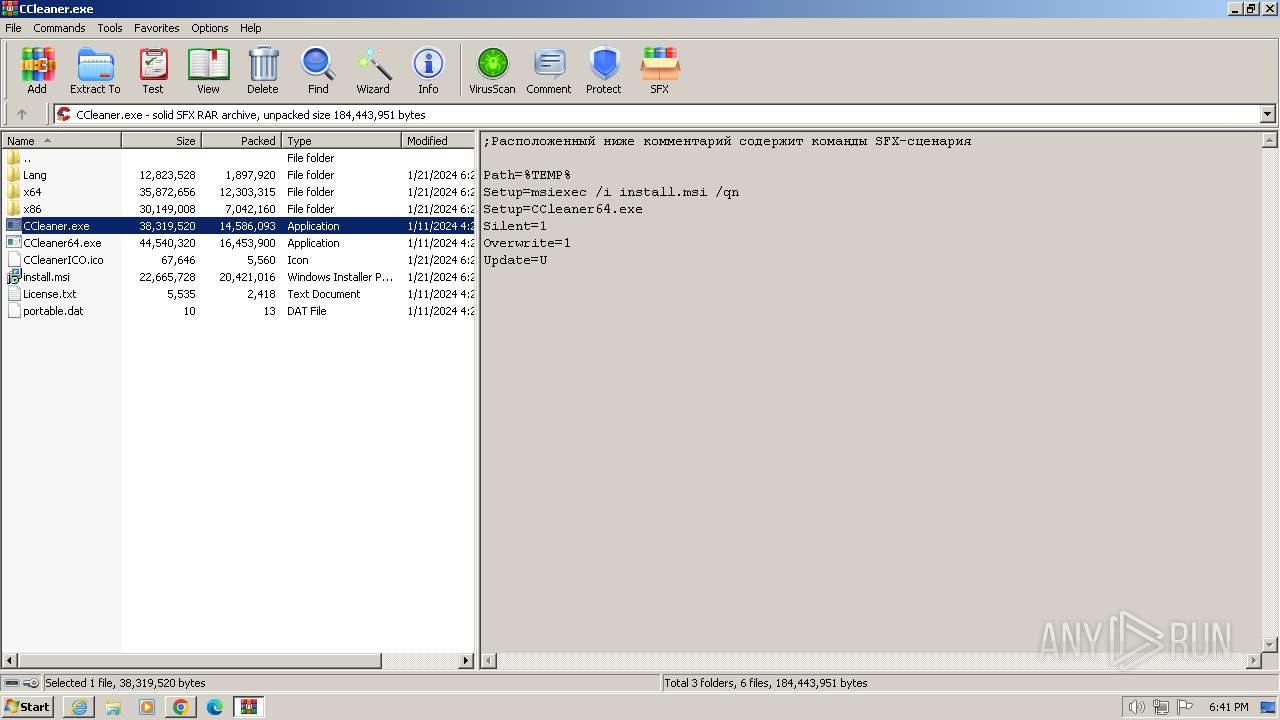Screen dimensions: 1280x720
Task: Select the x86 folder icon
Action: pyautogui.click(x=13, y=209)
